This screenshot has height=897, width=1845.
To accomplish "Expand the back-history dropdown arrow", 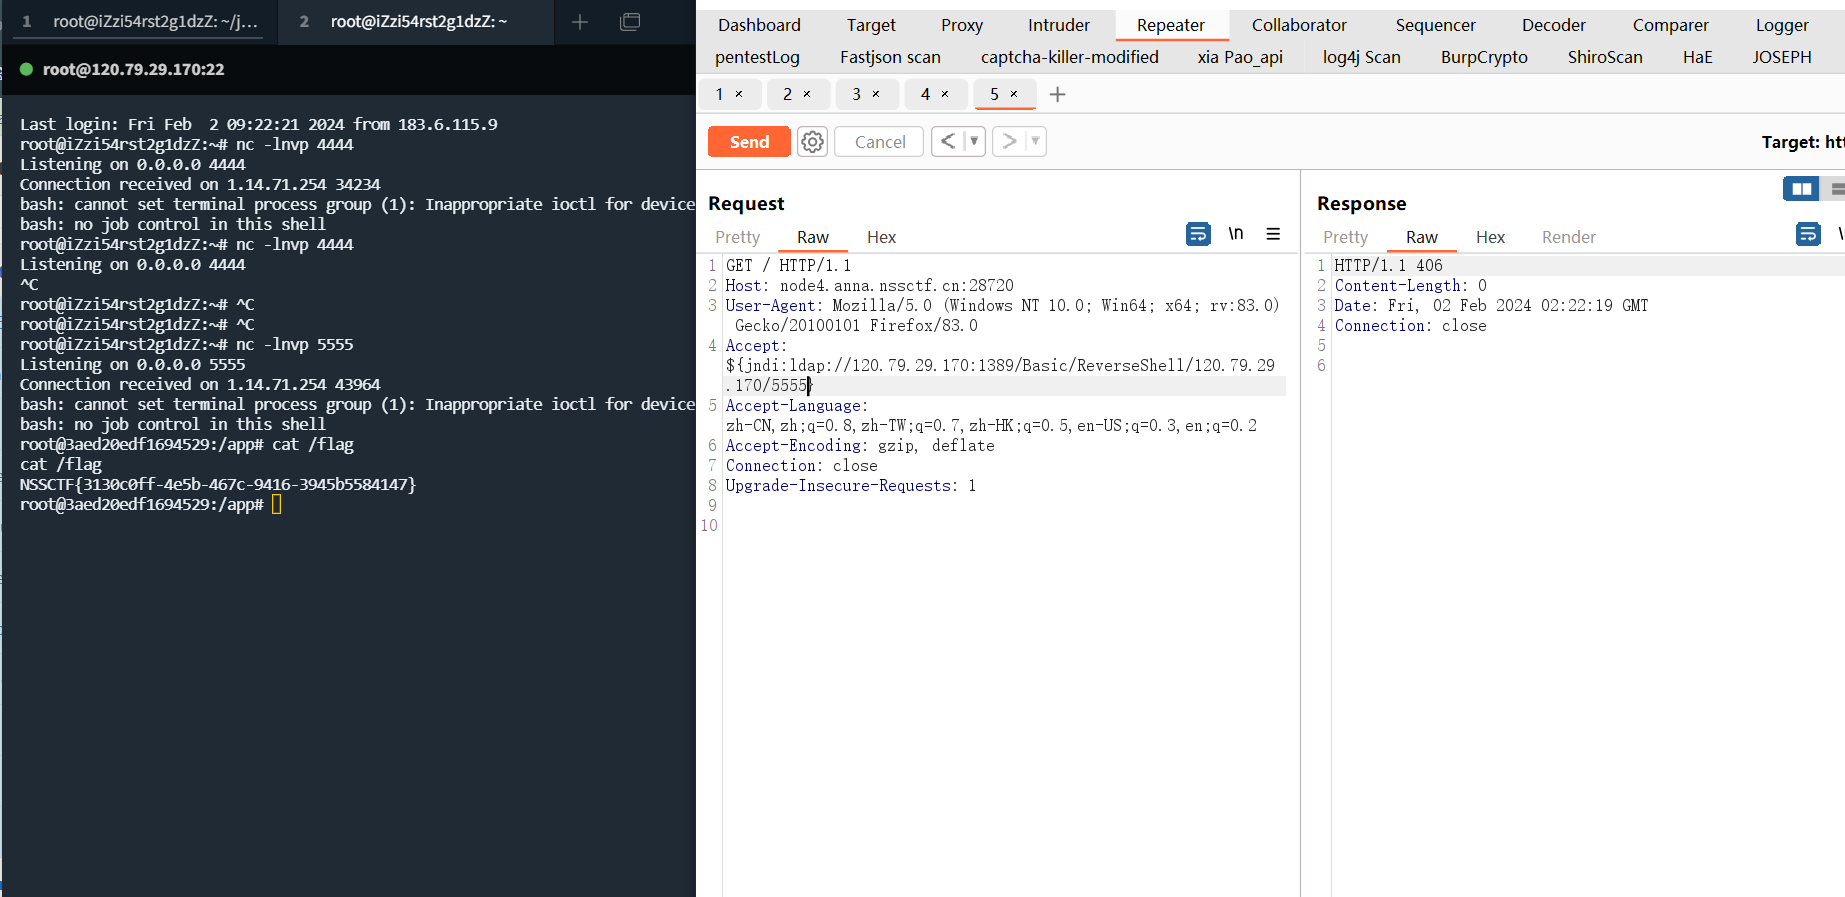I will (x=974, y=141).
